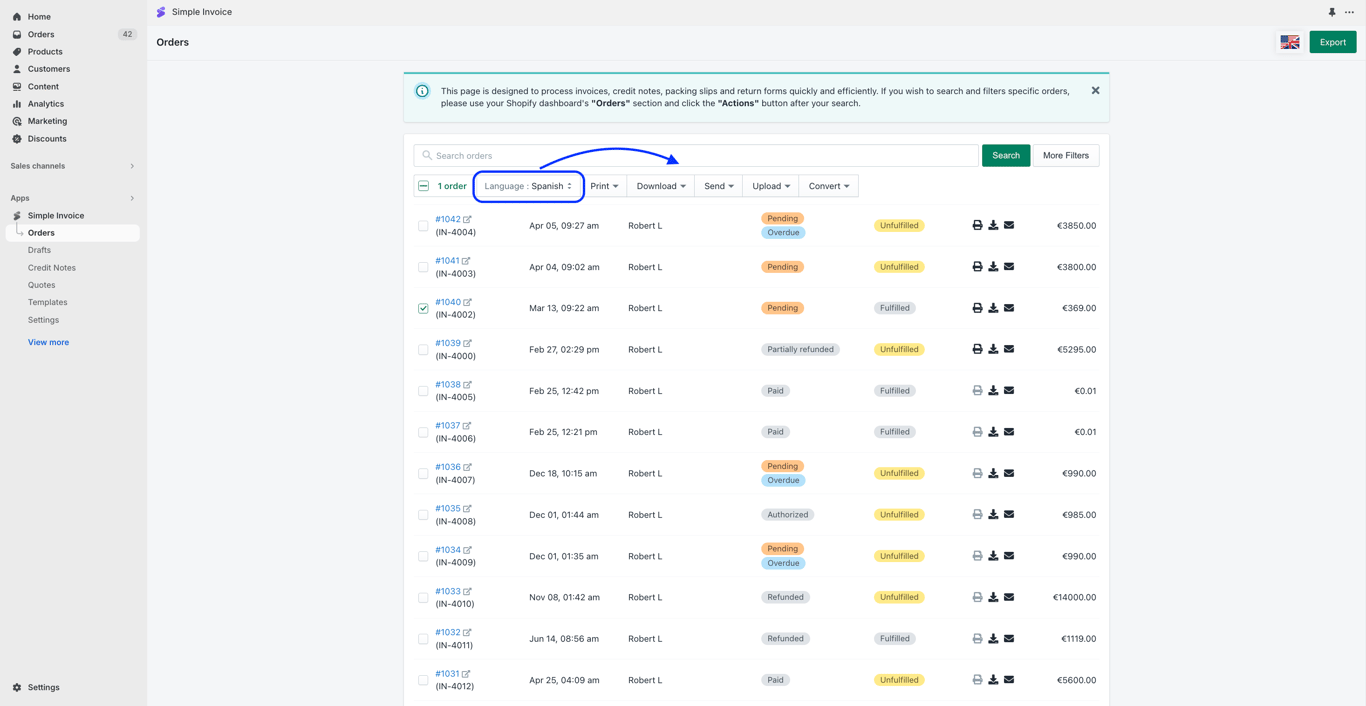Screen dimensions: 1366x706
Task: Open Credit Notes in the sidebar
Action: click(x=52, y=267)
